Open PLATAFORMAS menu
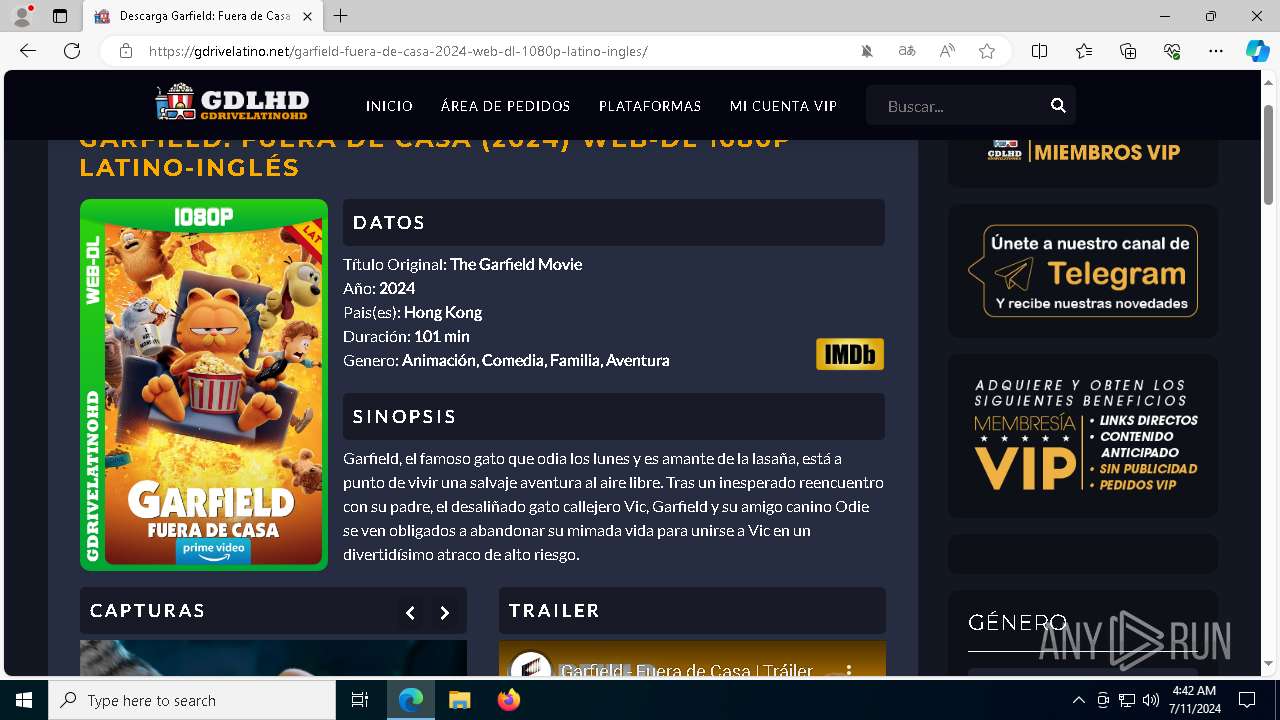The height and width of the screenshot is (720, 1280). [650, 106]
